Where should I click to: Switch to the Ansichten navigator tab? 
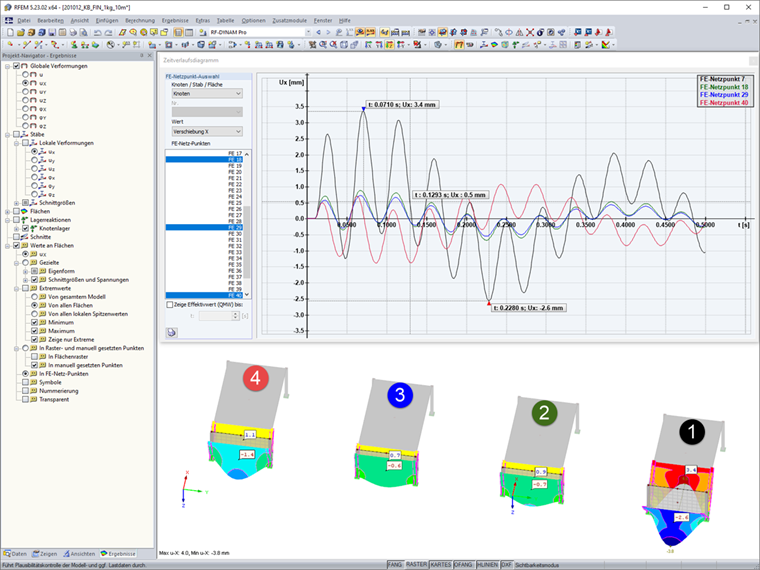click(x=79, y=554)
